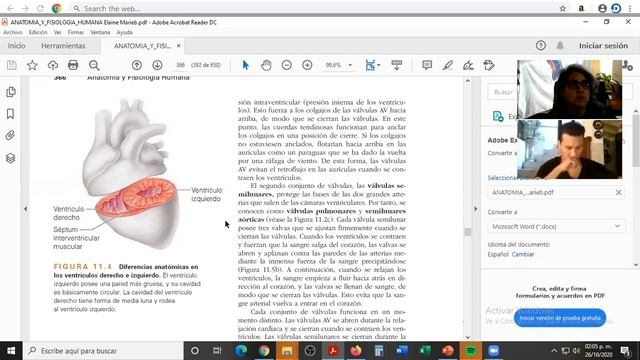This screenshot has height=360, width=640.
Task: Add a comment sticky note
Action: [427, 65]
